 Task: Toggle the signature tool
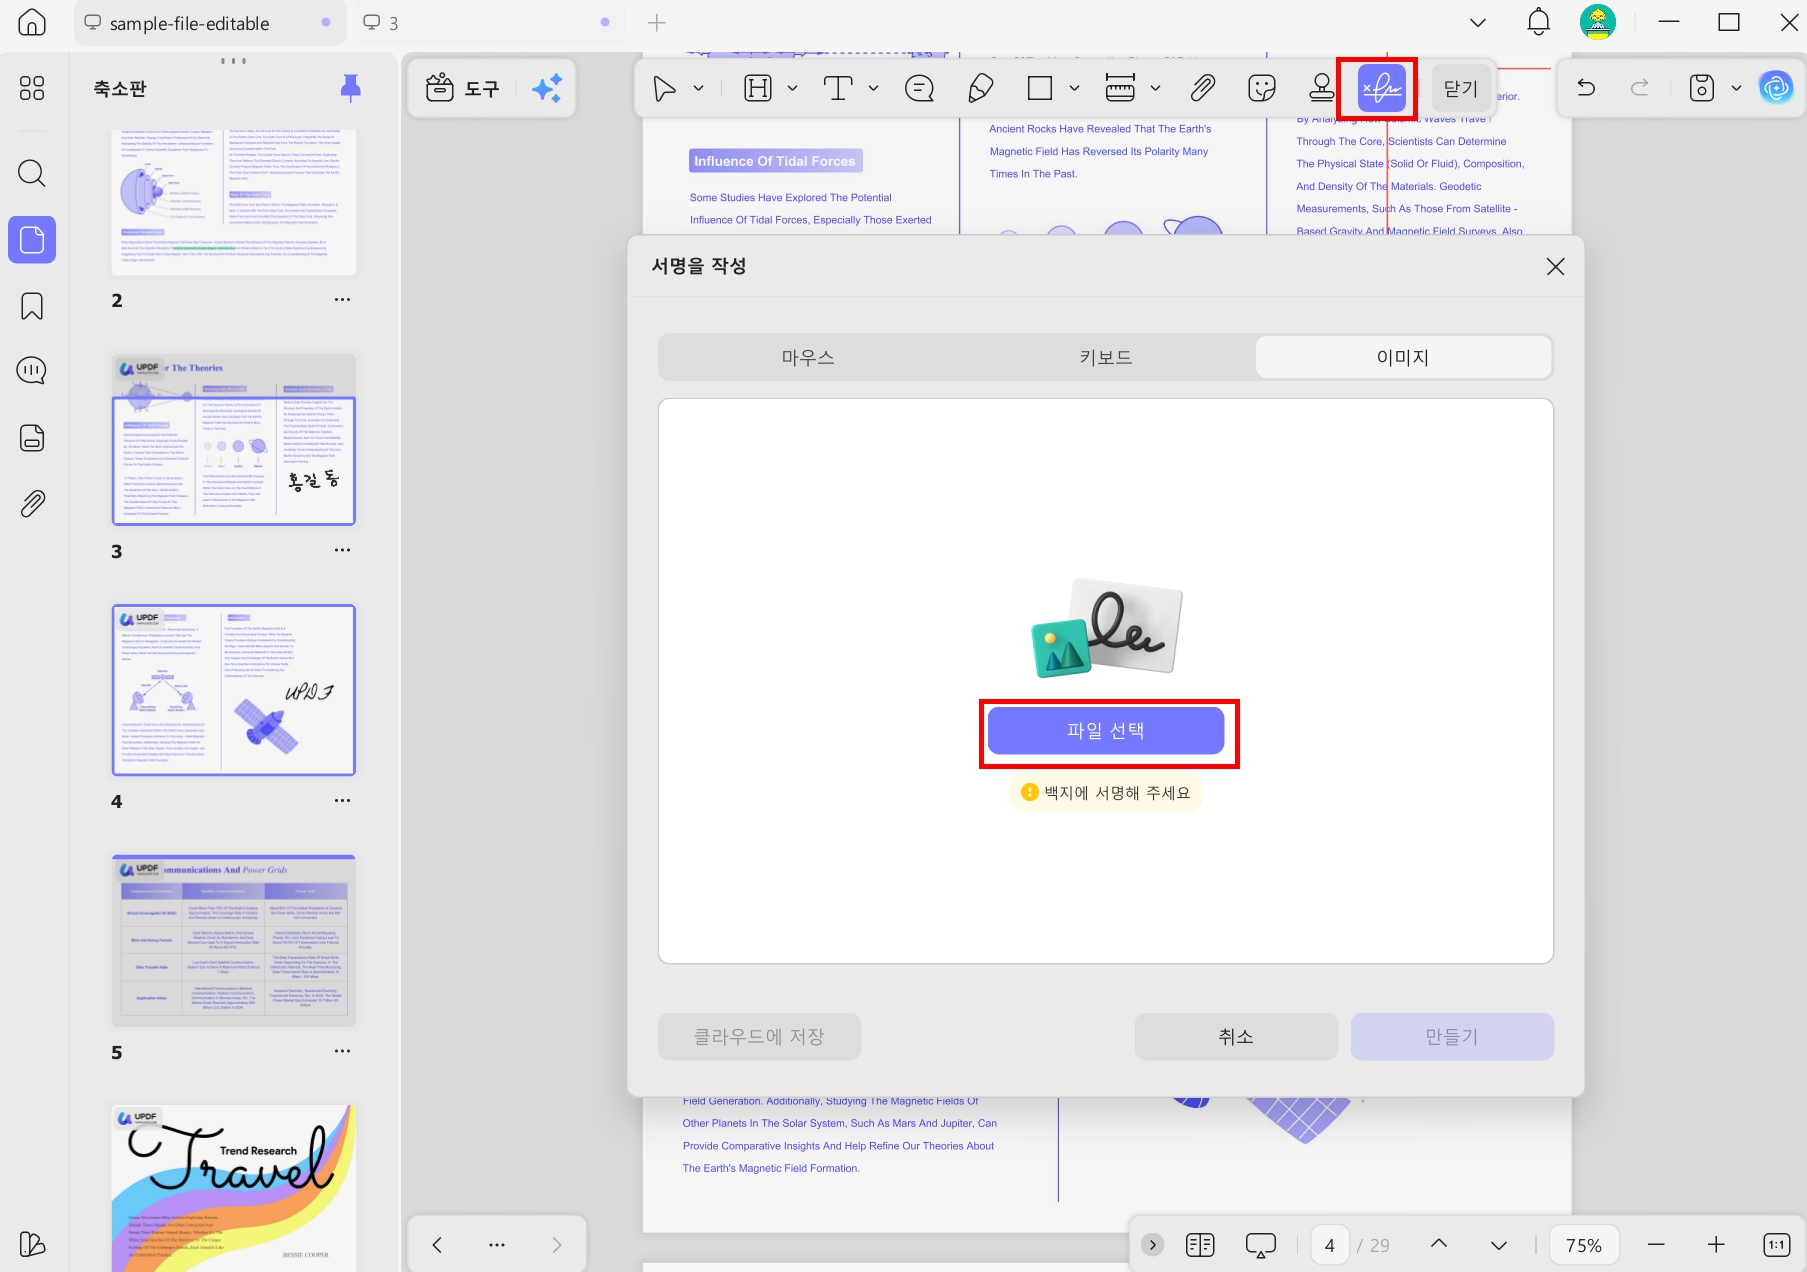coord(1382,88)
